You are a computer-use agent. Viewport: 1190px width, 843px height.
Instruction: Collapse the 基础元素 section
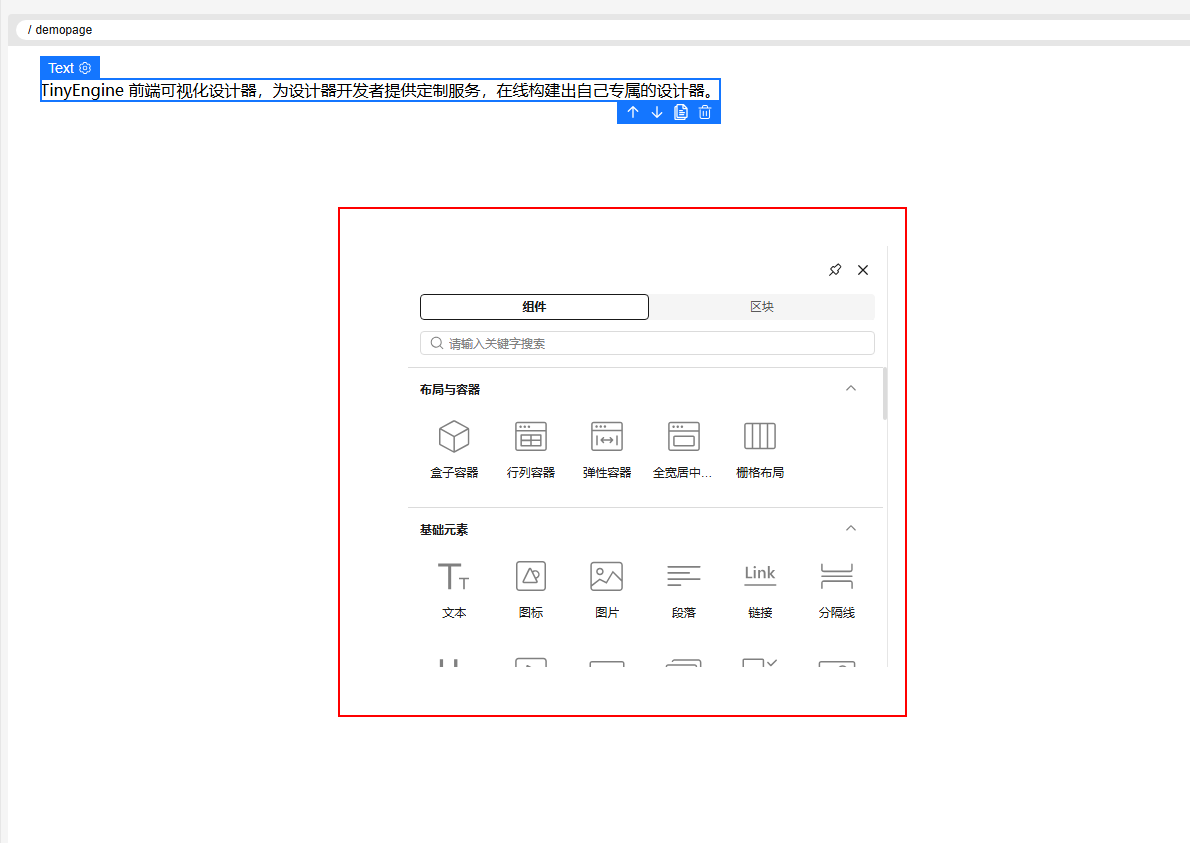point(850,528)
